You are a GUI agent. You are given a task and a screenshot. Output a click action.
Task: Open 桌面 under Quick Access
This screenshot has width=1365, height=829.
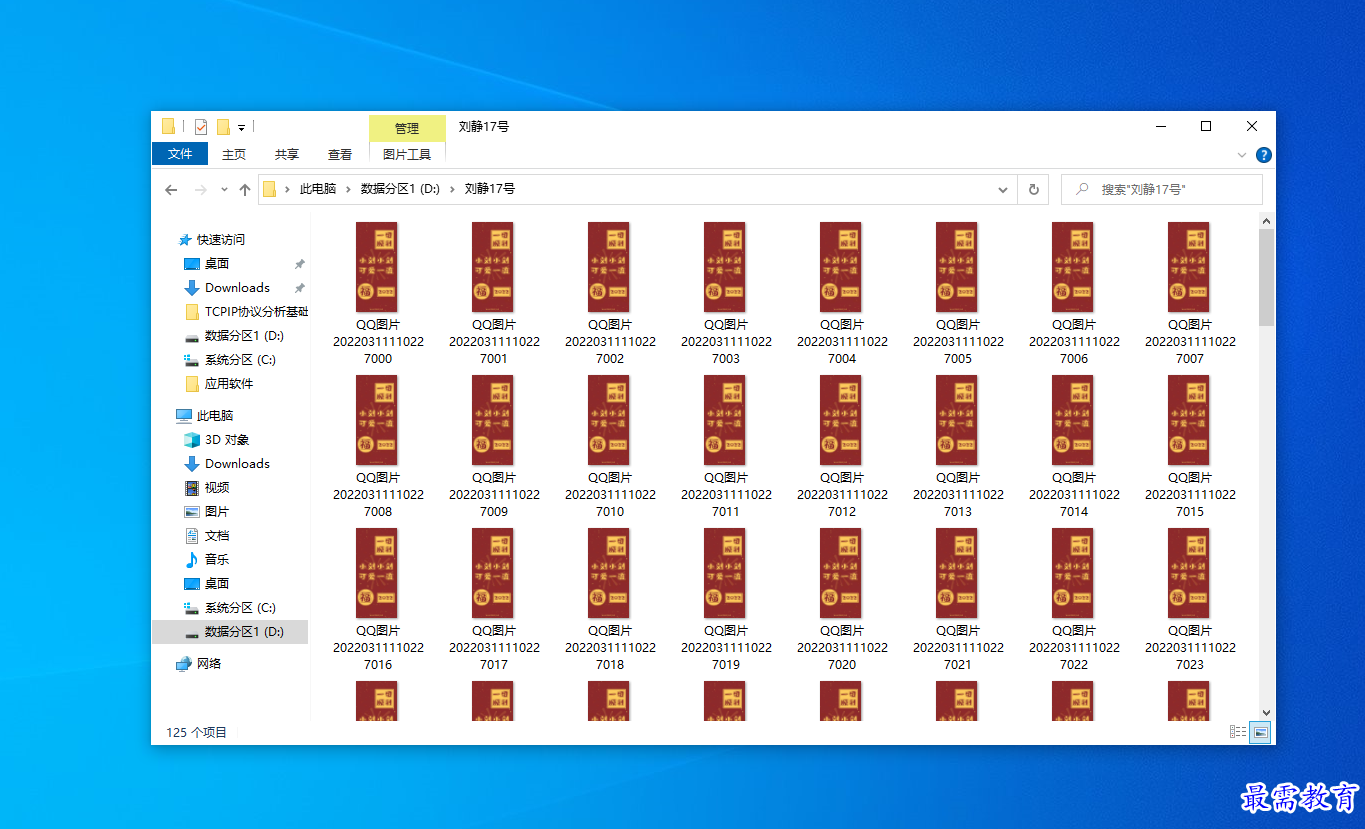coord(217,264)
